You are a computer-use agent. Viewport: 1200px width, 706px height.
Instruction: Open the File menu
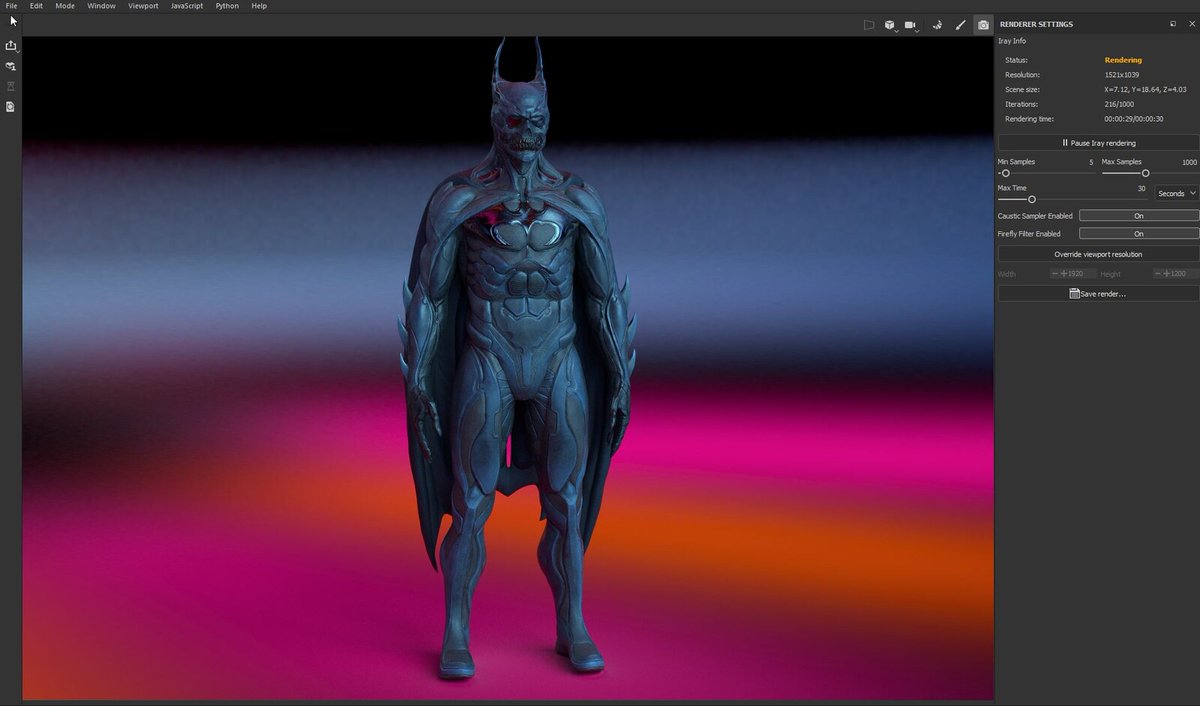[x=11, y=6]
